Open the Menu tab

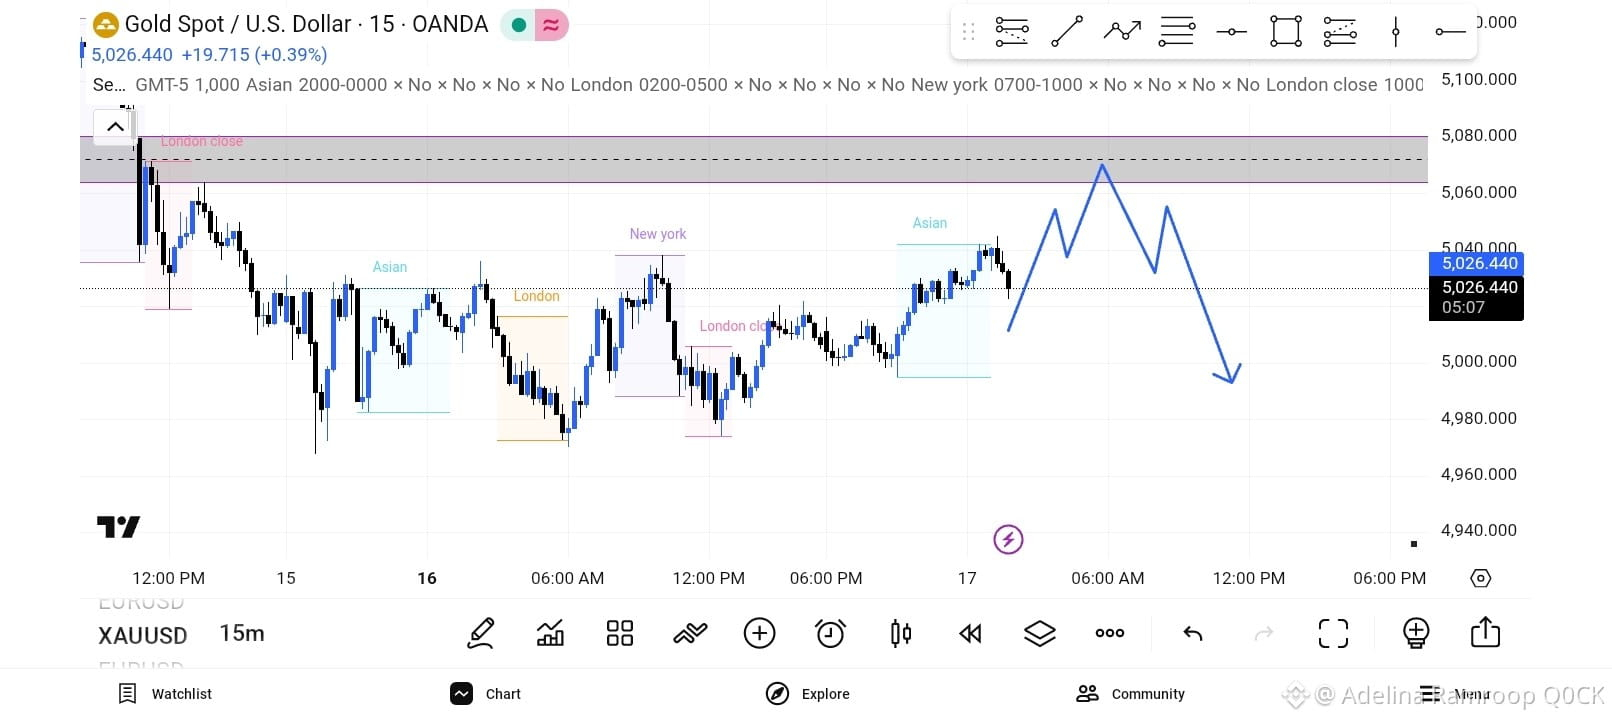[1454, 694]
